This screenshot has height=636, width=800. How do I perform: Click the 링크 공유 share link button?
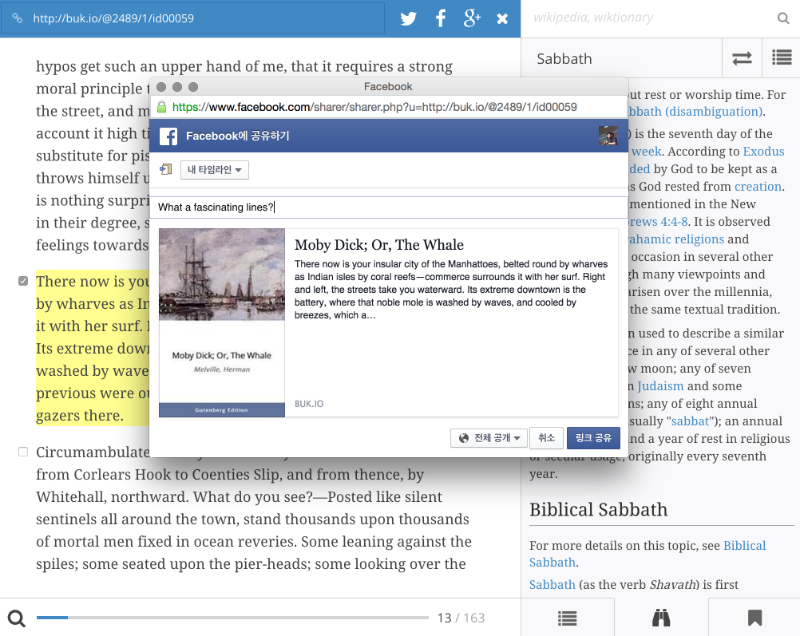tap(593, 438)
